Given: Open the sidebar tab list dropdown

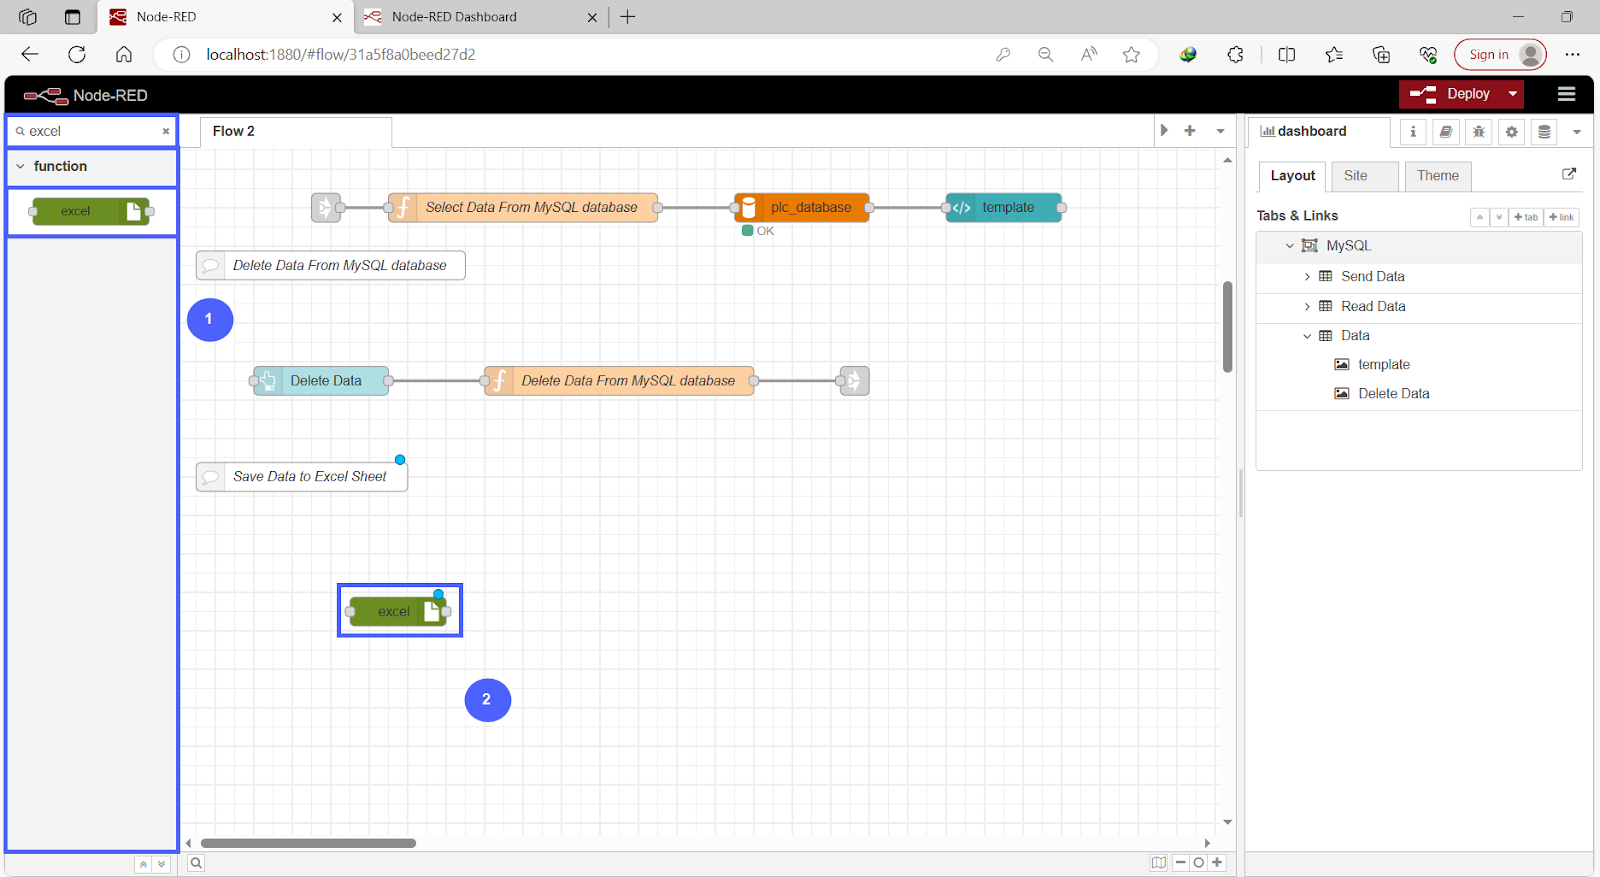Looking at the screenshot, I should point(1577,132).
